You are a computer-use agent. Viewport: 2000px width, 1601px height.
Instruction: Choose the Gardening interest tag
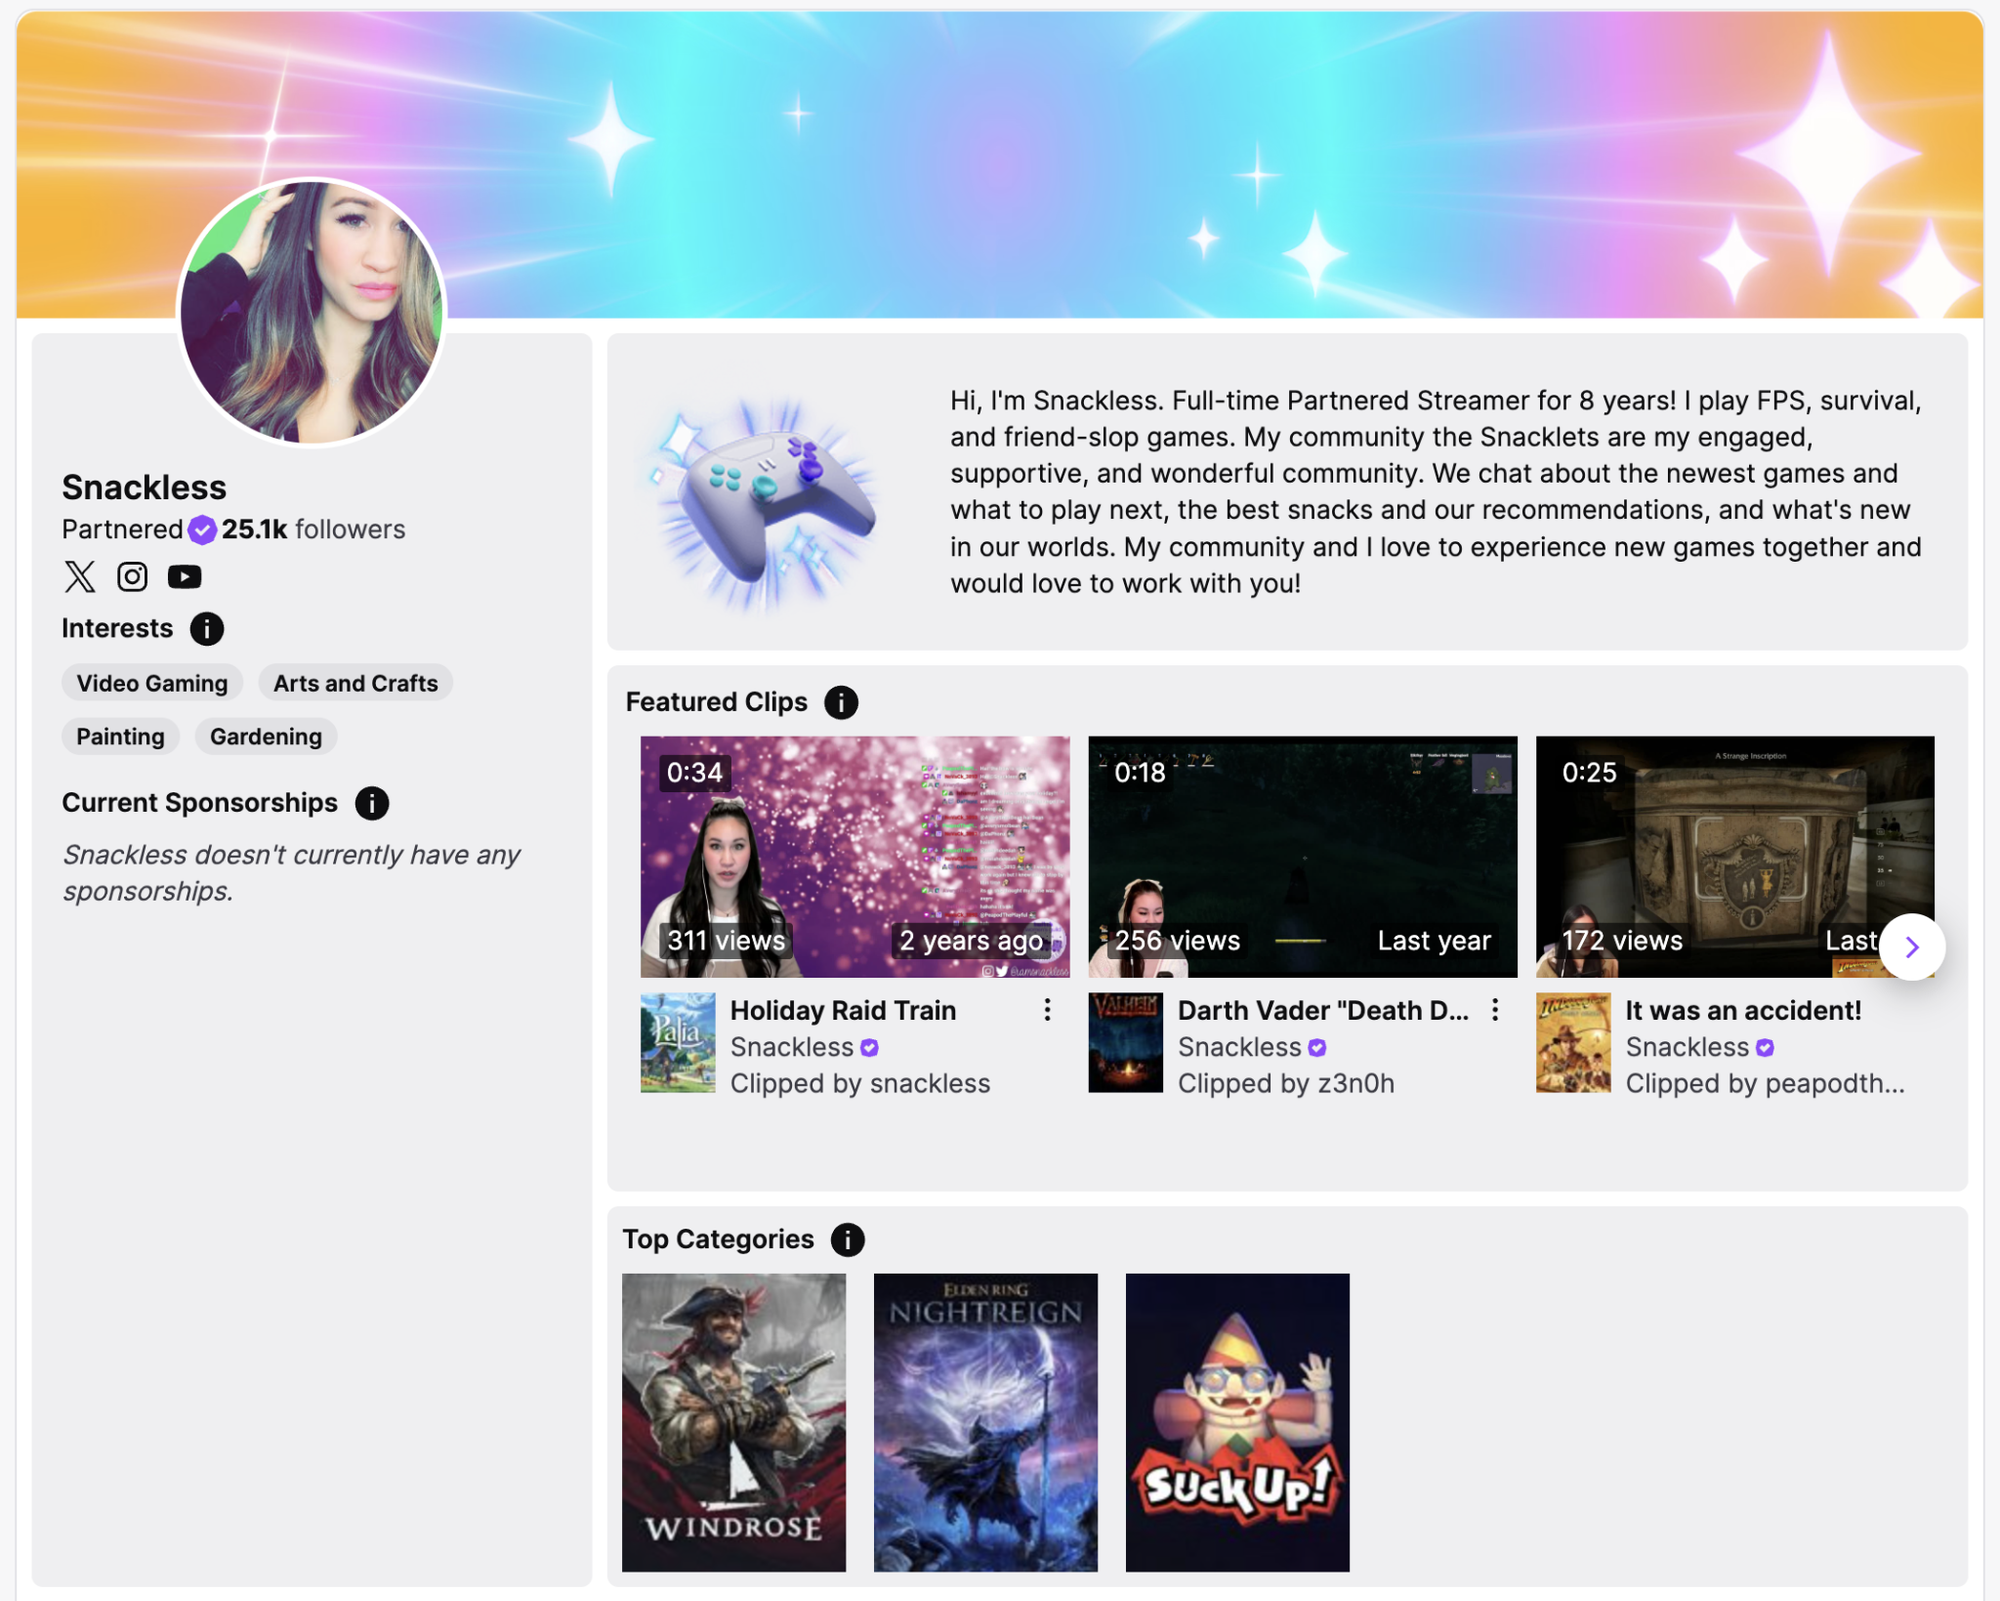point(266,736)
